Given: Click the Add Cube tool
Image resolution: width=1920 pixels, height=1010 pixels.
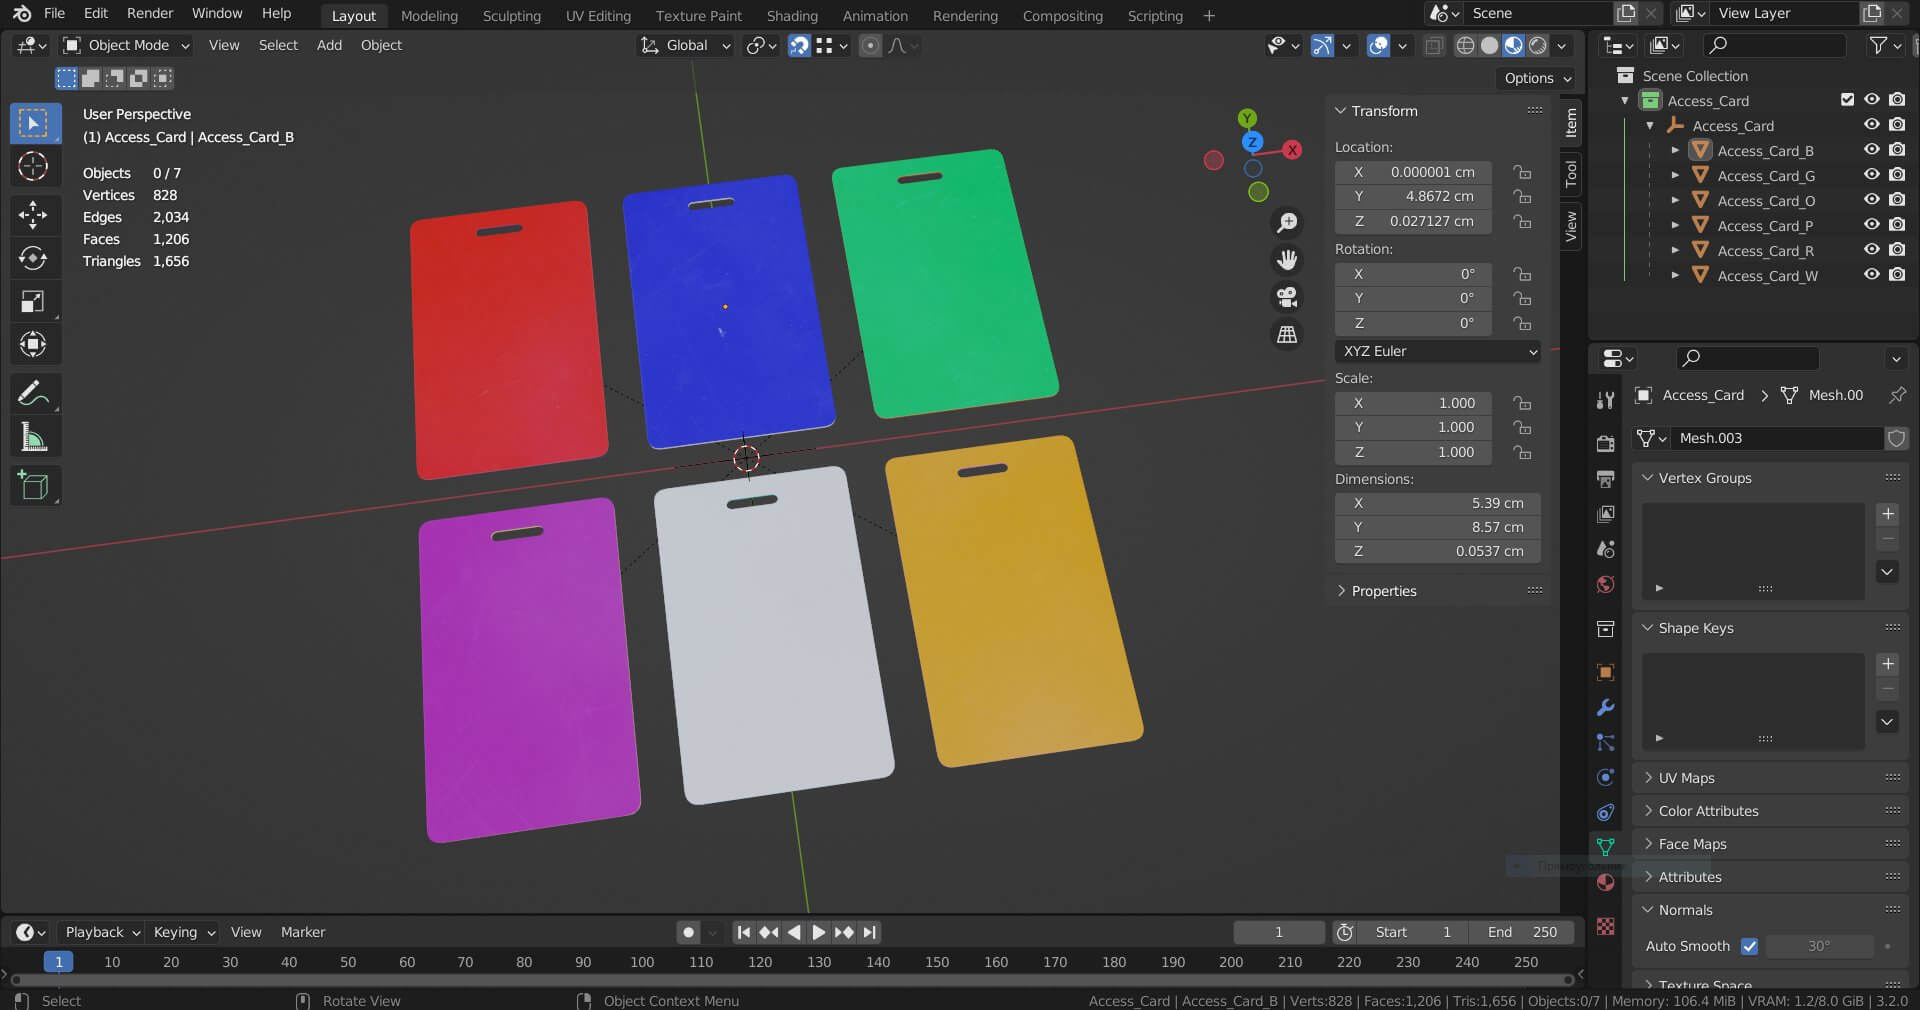Looking at the screenshot, I should point(33,486).
